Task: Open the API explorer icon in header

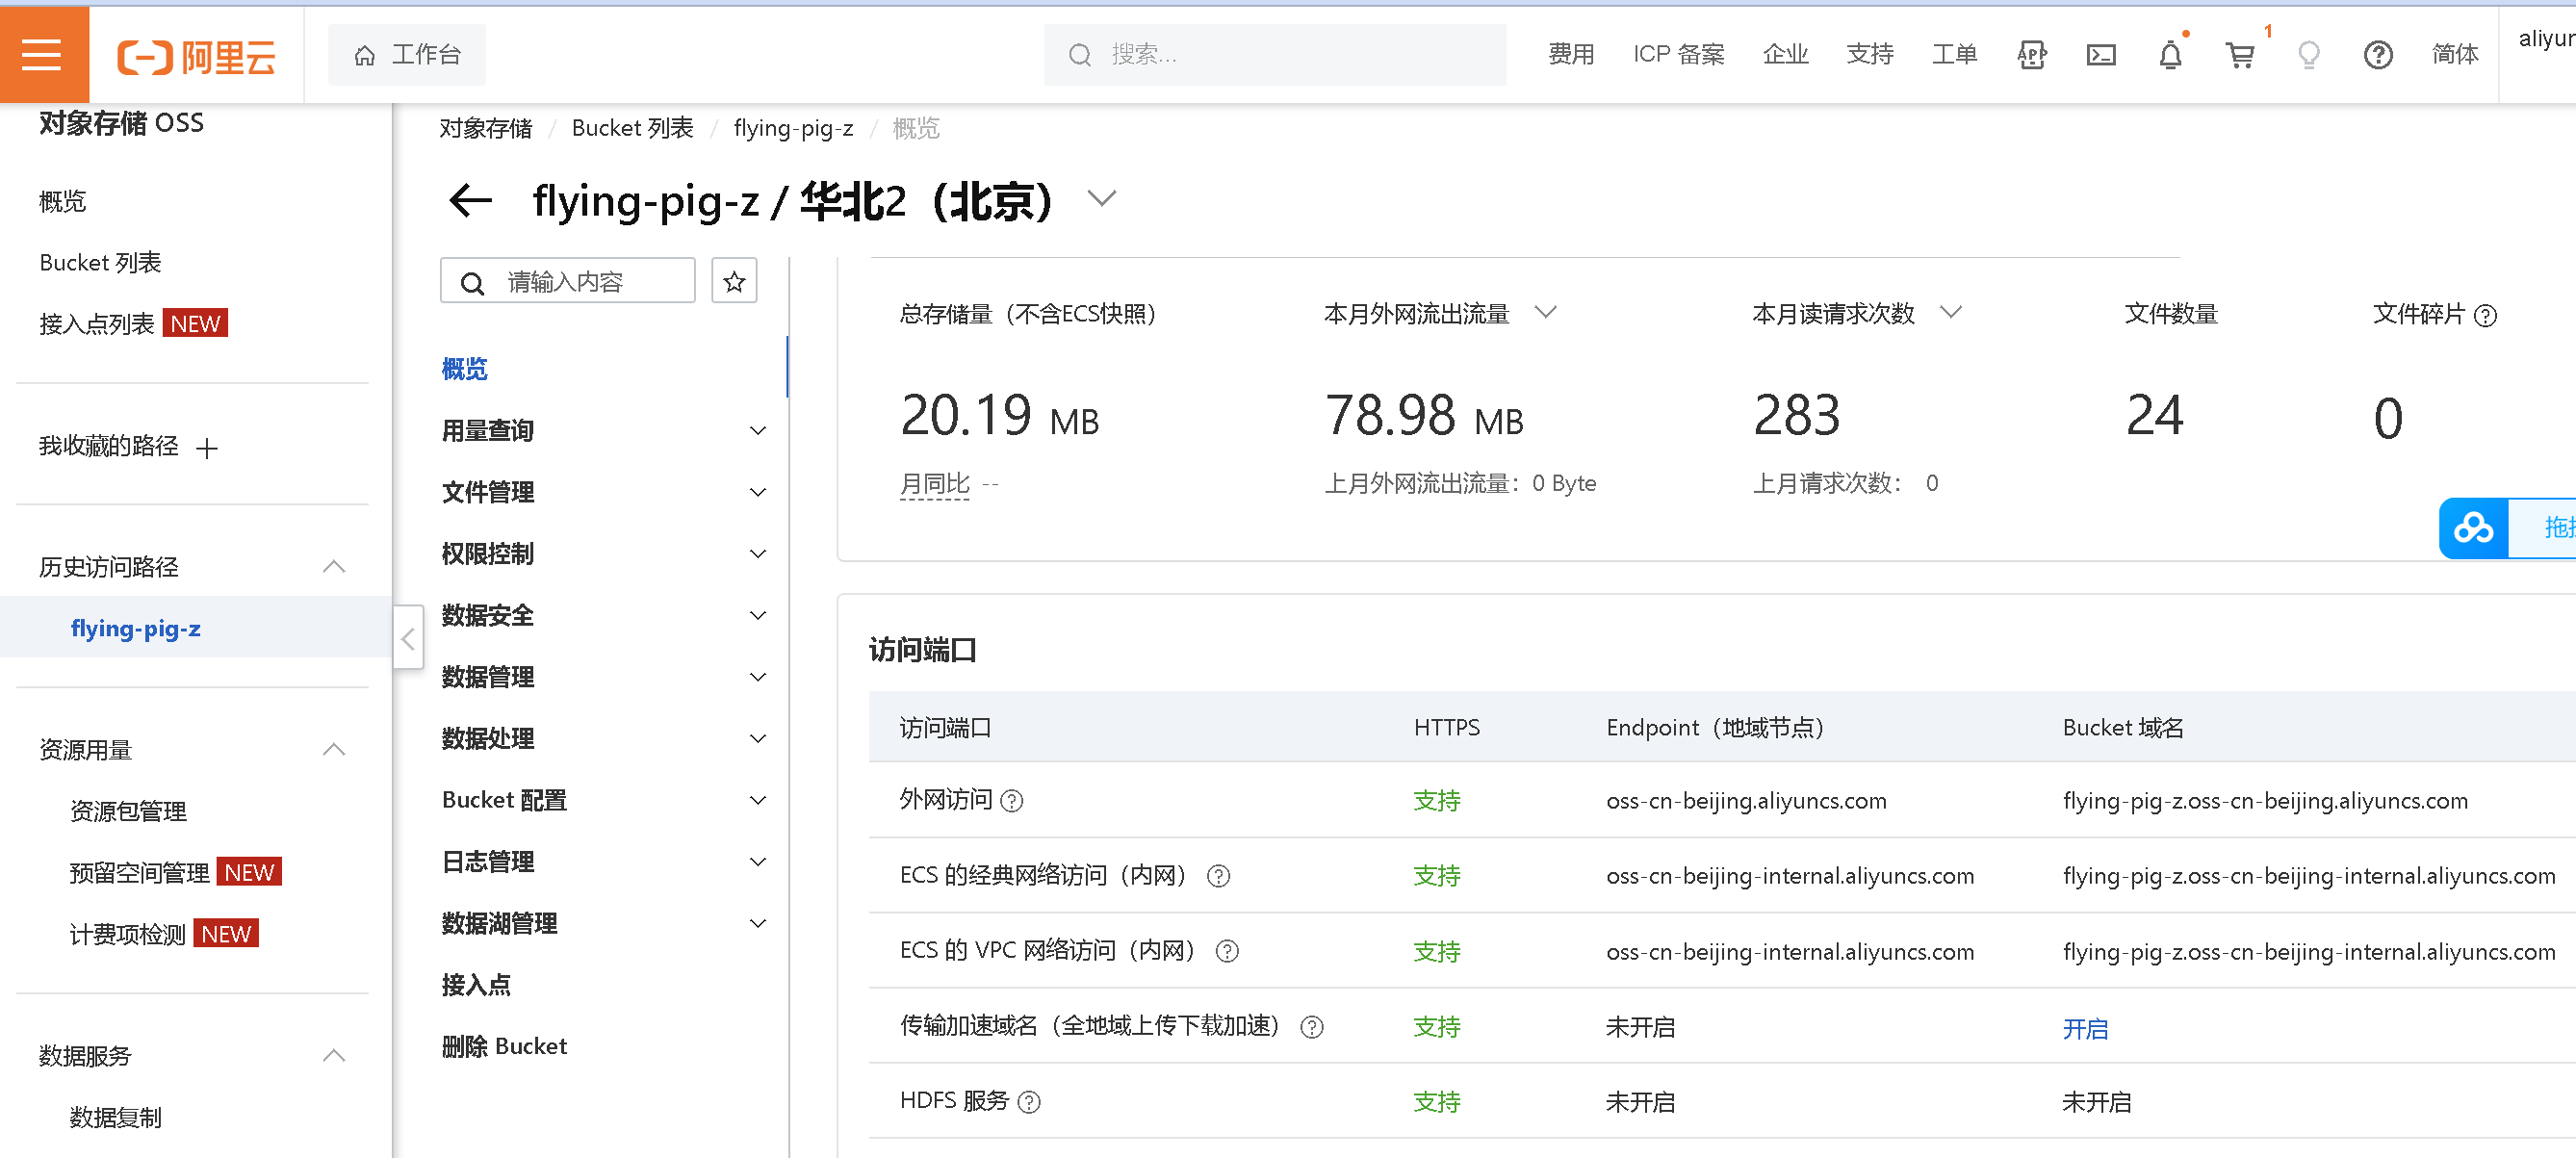Action: pyautogui.click(x=2031, y=55)
